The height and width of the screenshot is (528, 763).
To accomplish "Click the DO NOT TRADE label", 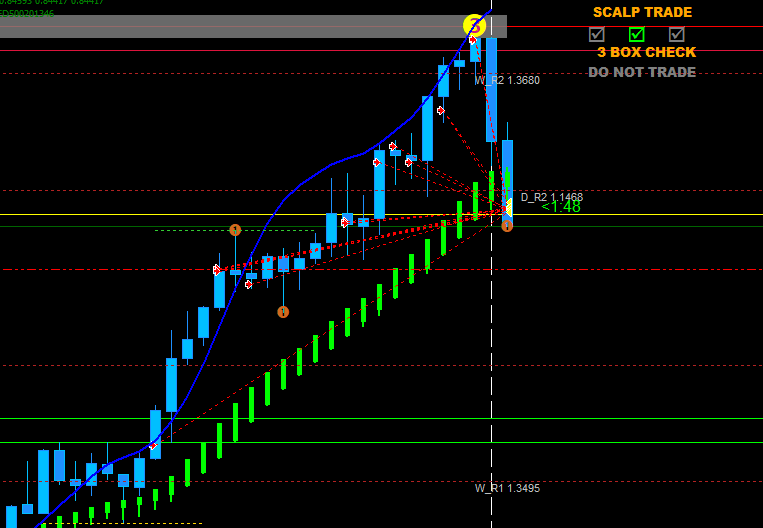I will coord(642,72).
